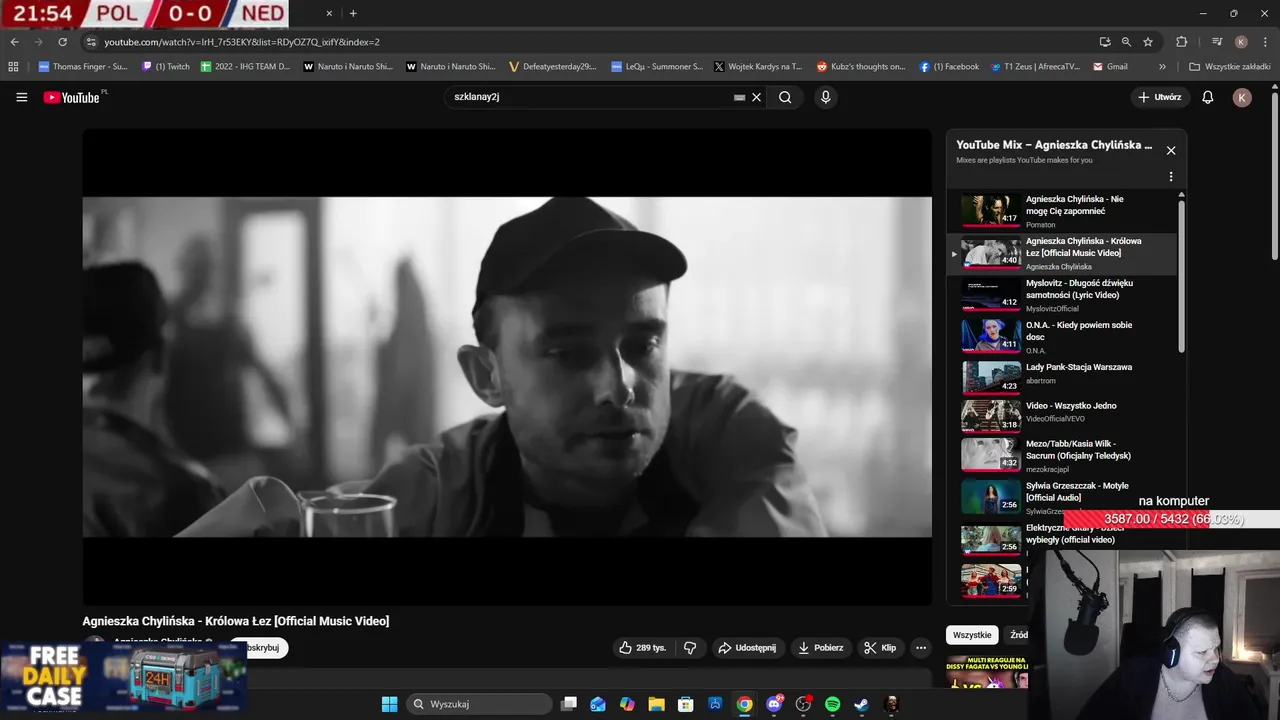Subscribe with the Subskrybuj button
Screen dimensions: 1280x720
260,648
